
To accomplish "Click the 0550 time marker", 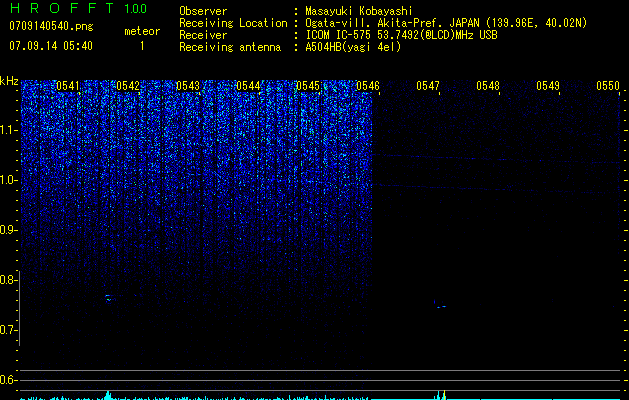I will [608, 86].
